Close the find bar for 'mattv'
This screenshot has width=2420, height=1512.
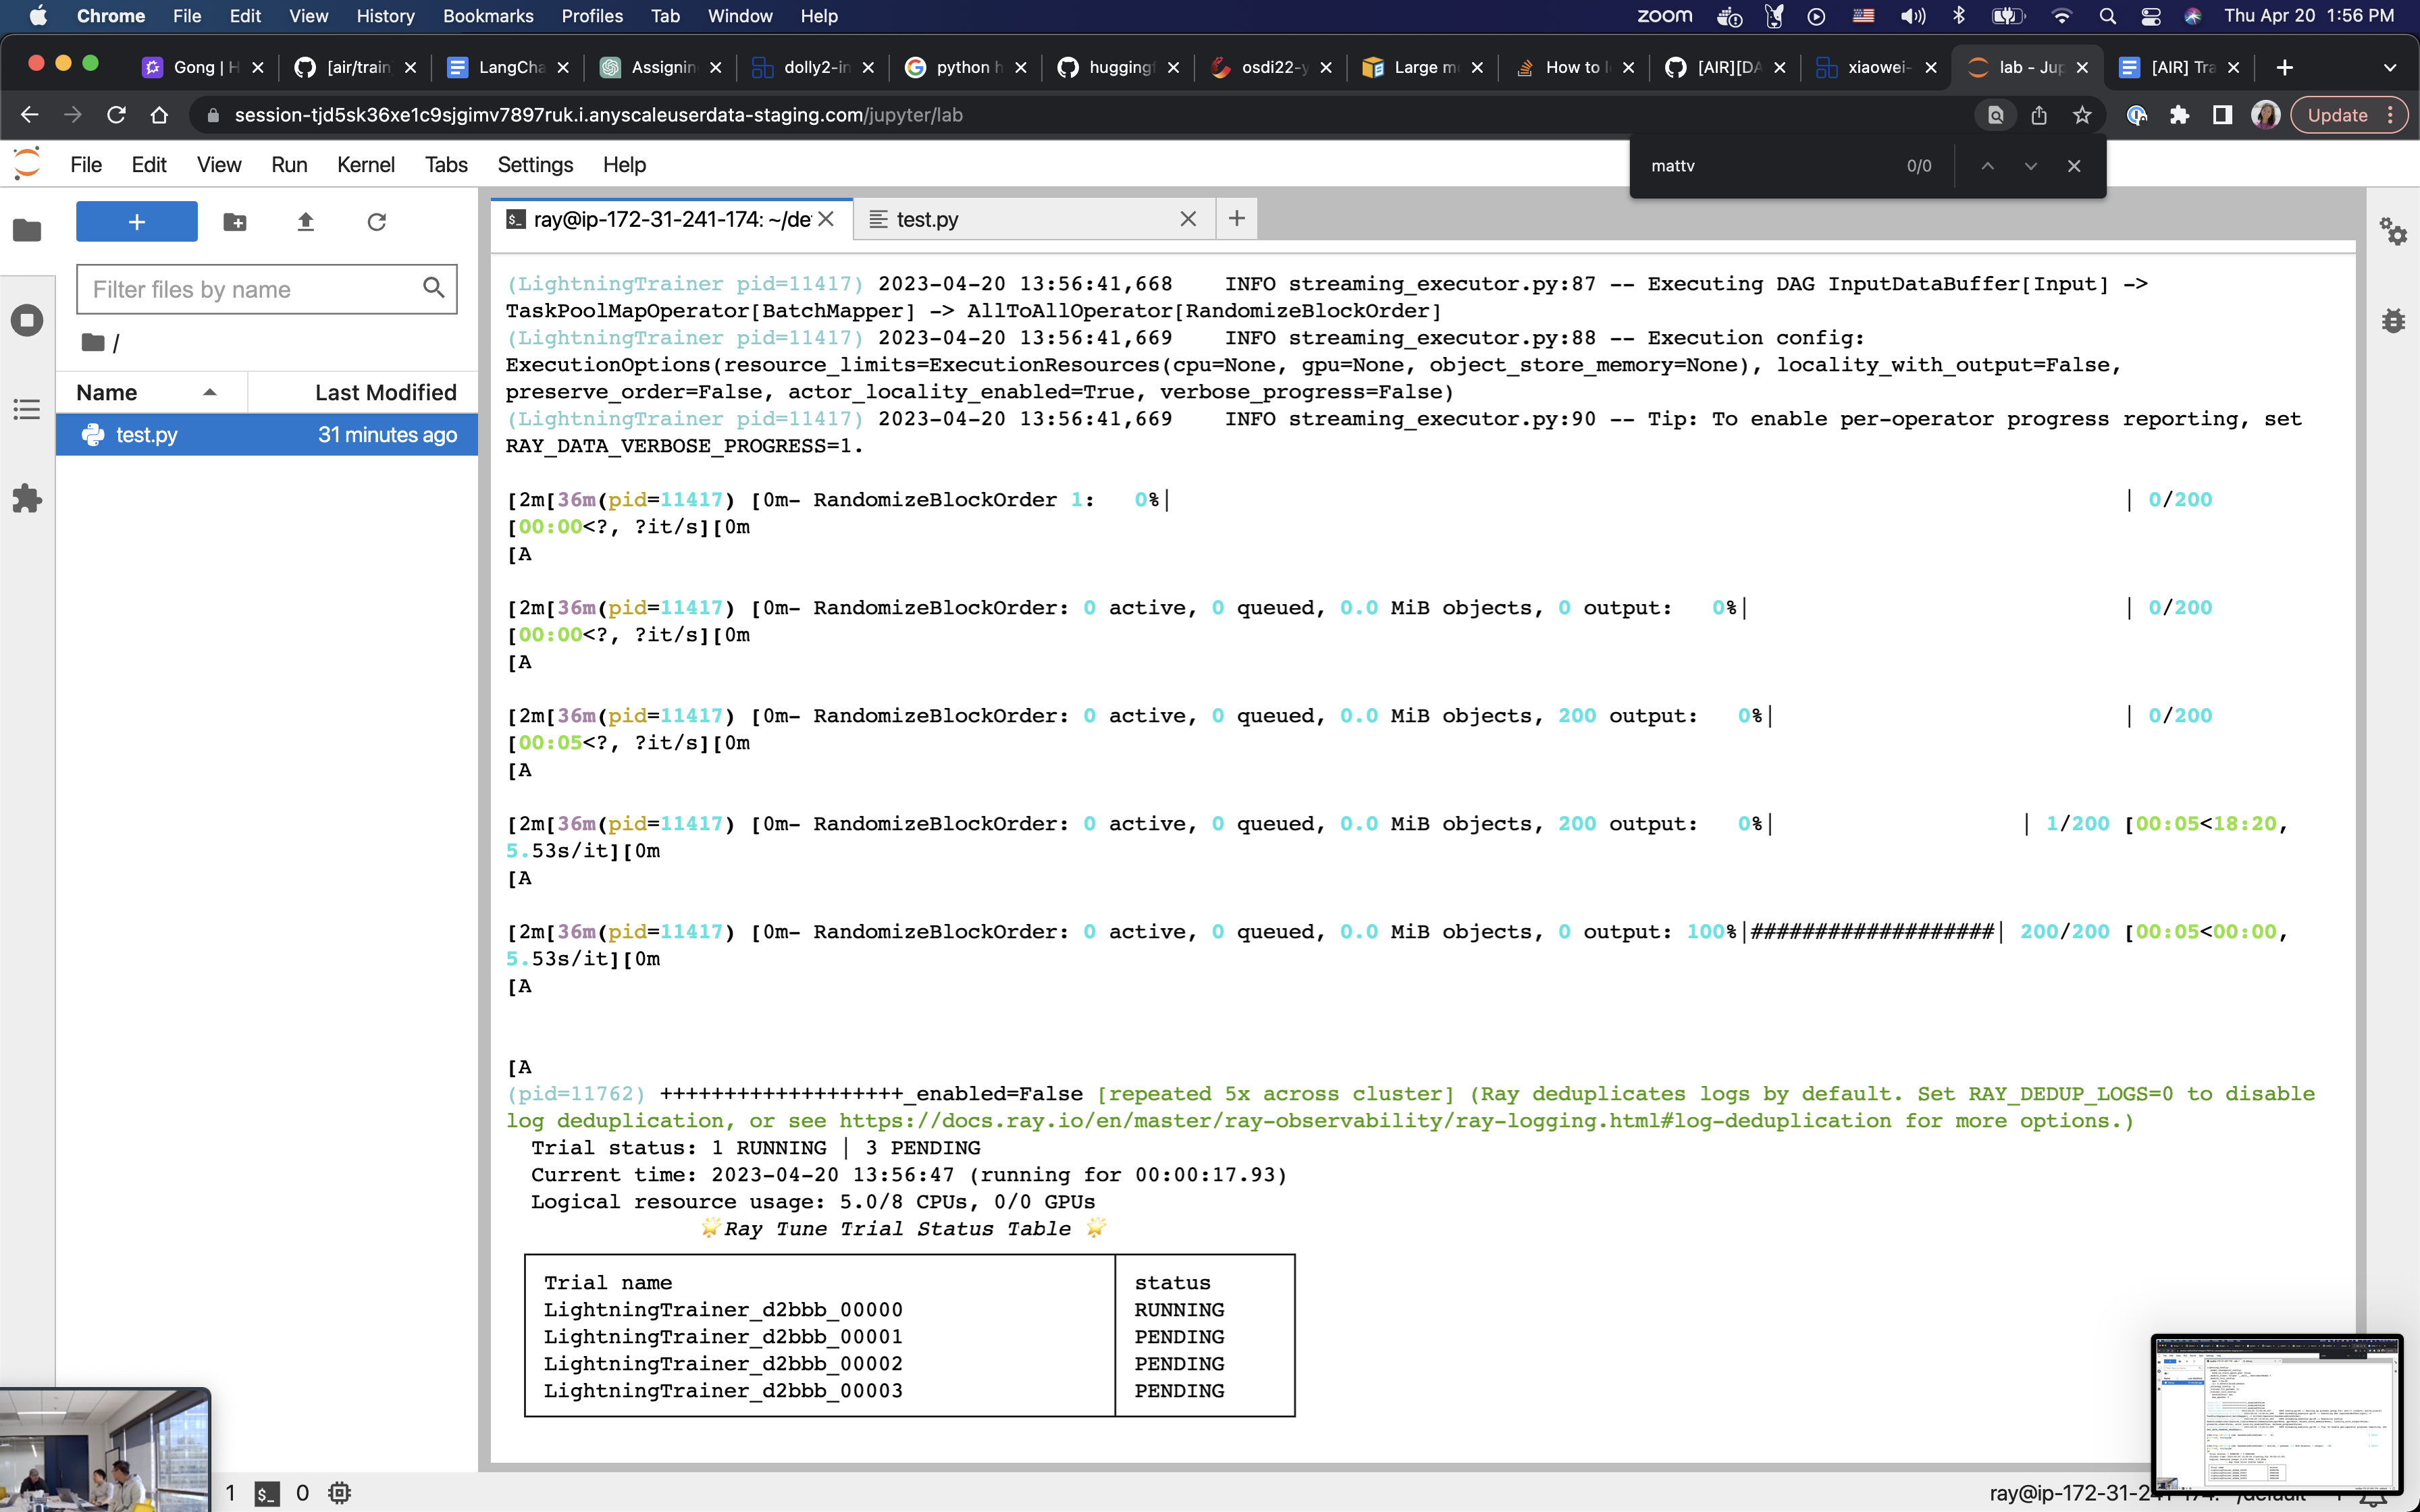[x=2073, y=165]
